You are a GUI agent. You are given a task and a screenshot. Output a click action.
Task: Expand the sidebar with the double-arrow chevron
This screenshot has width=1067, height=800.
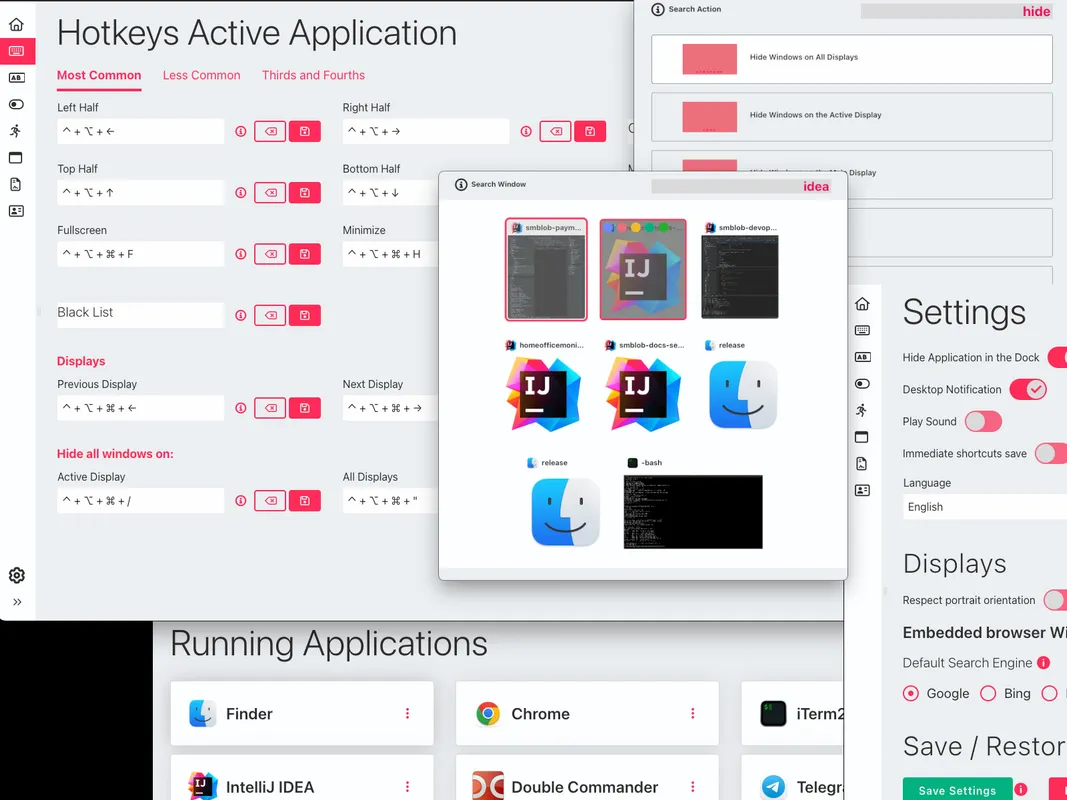coord(16,602)
